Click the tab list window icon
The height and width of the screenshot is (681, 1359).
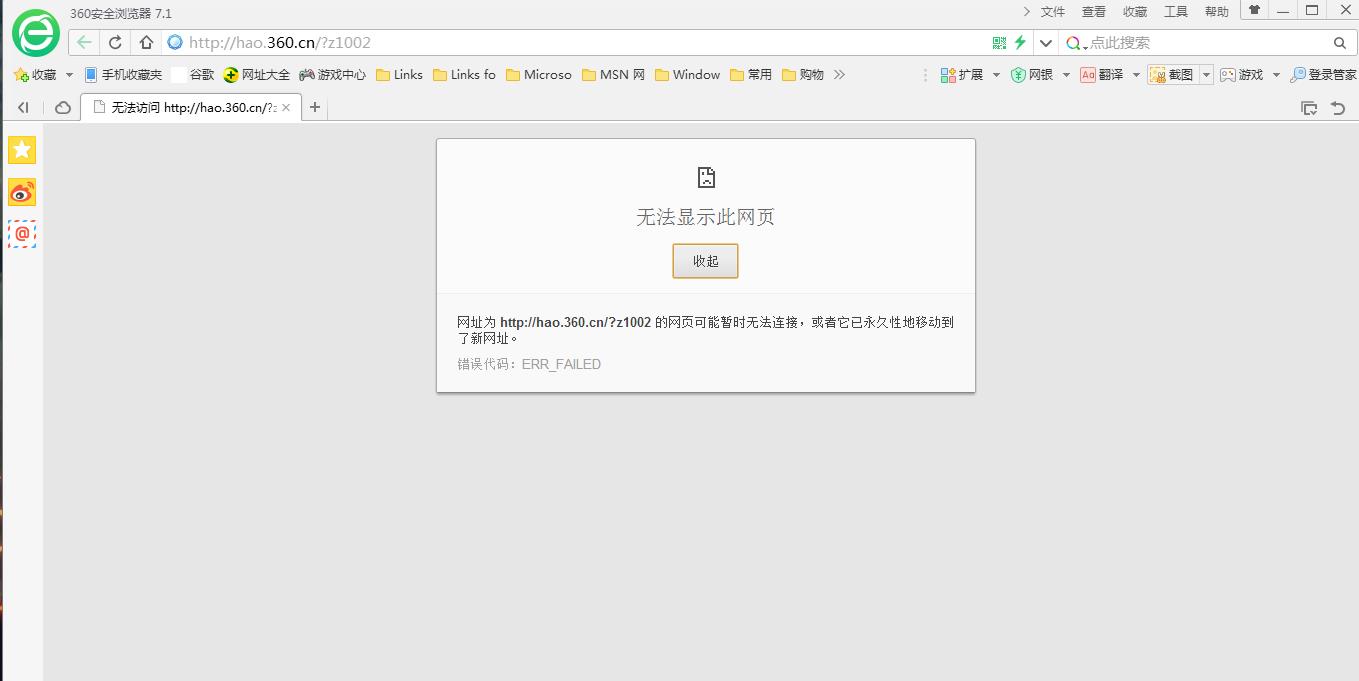[x=1309, y=108]
